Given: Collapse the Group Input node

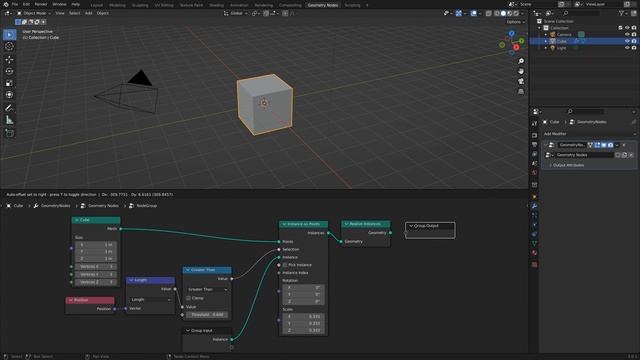Looking at the screenshot, I should tap(188, 330).
